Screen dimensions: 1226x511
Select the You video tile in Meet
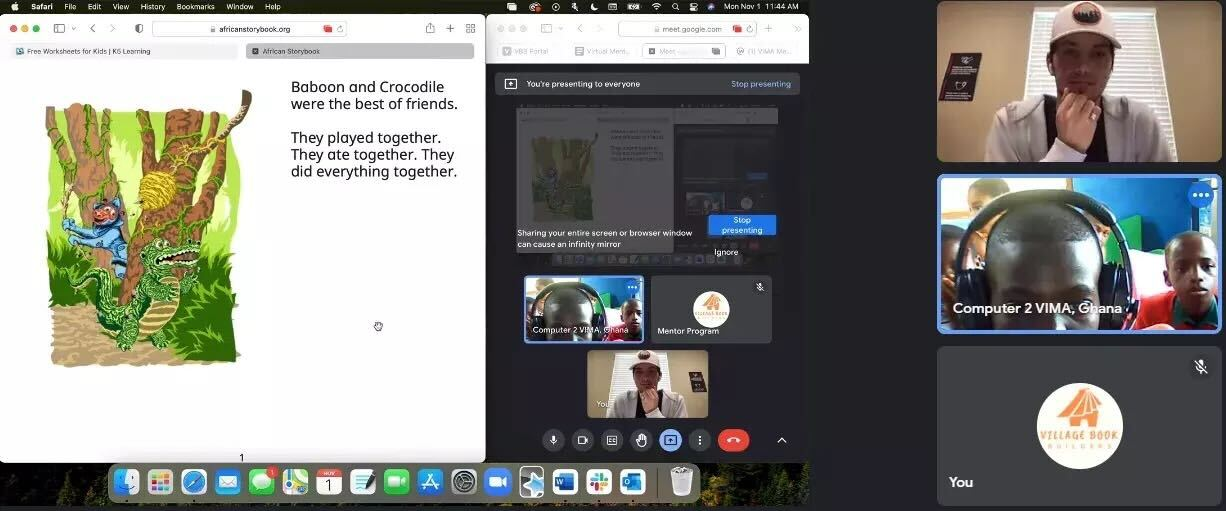(x=647, y=383)
